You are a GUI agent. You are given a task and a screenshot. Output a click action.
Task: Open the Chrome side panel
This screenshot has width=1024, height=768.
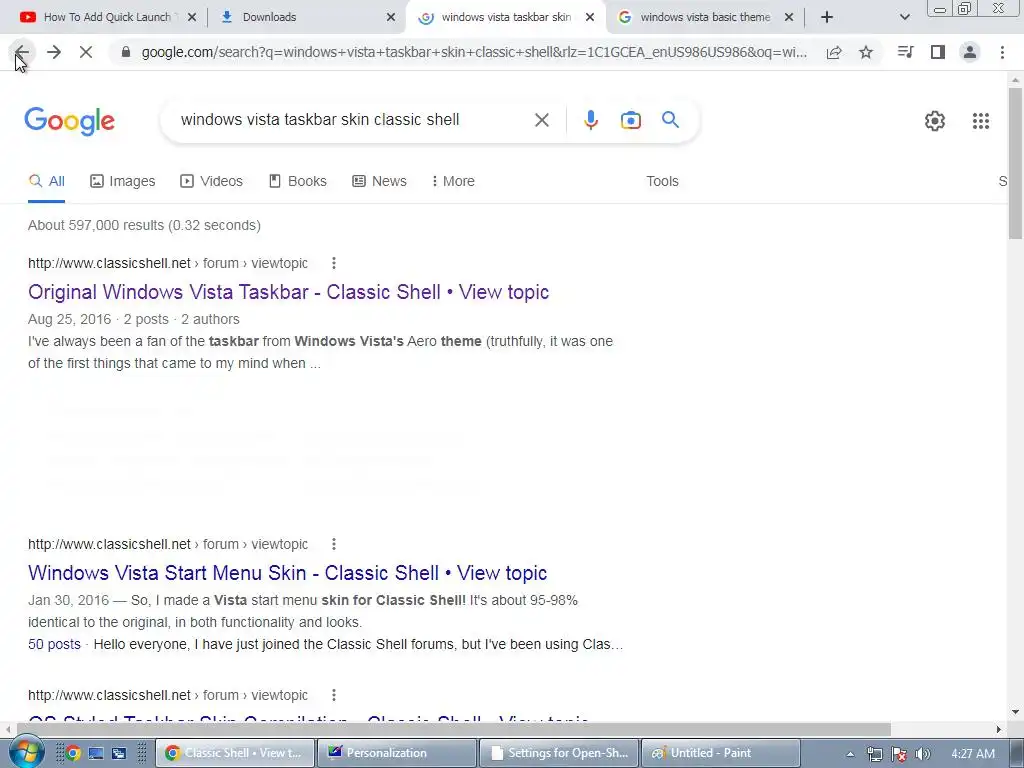938,52
